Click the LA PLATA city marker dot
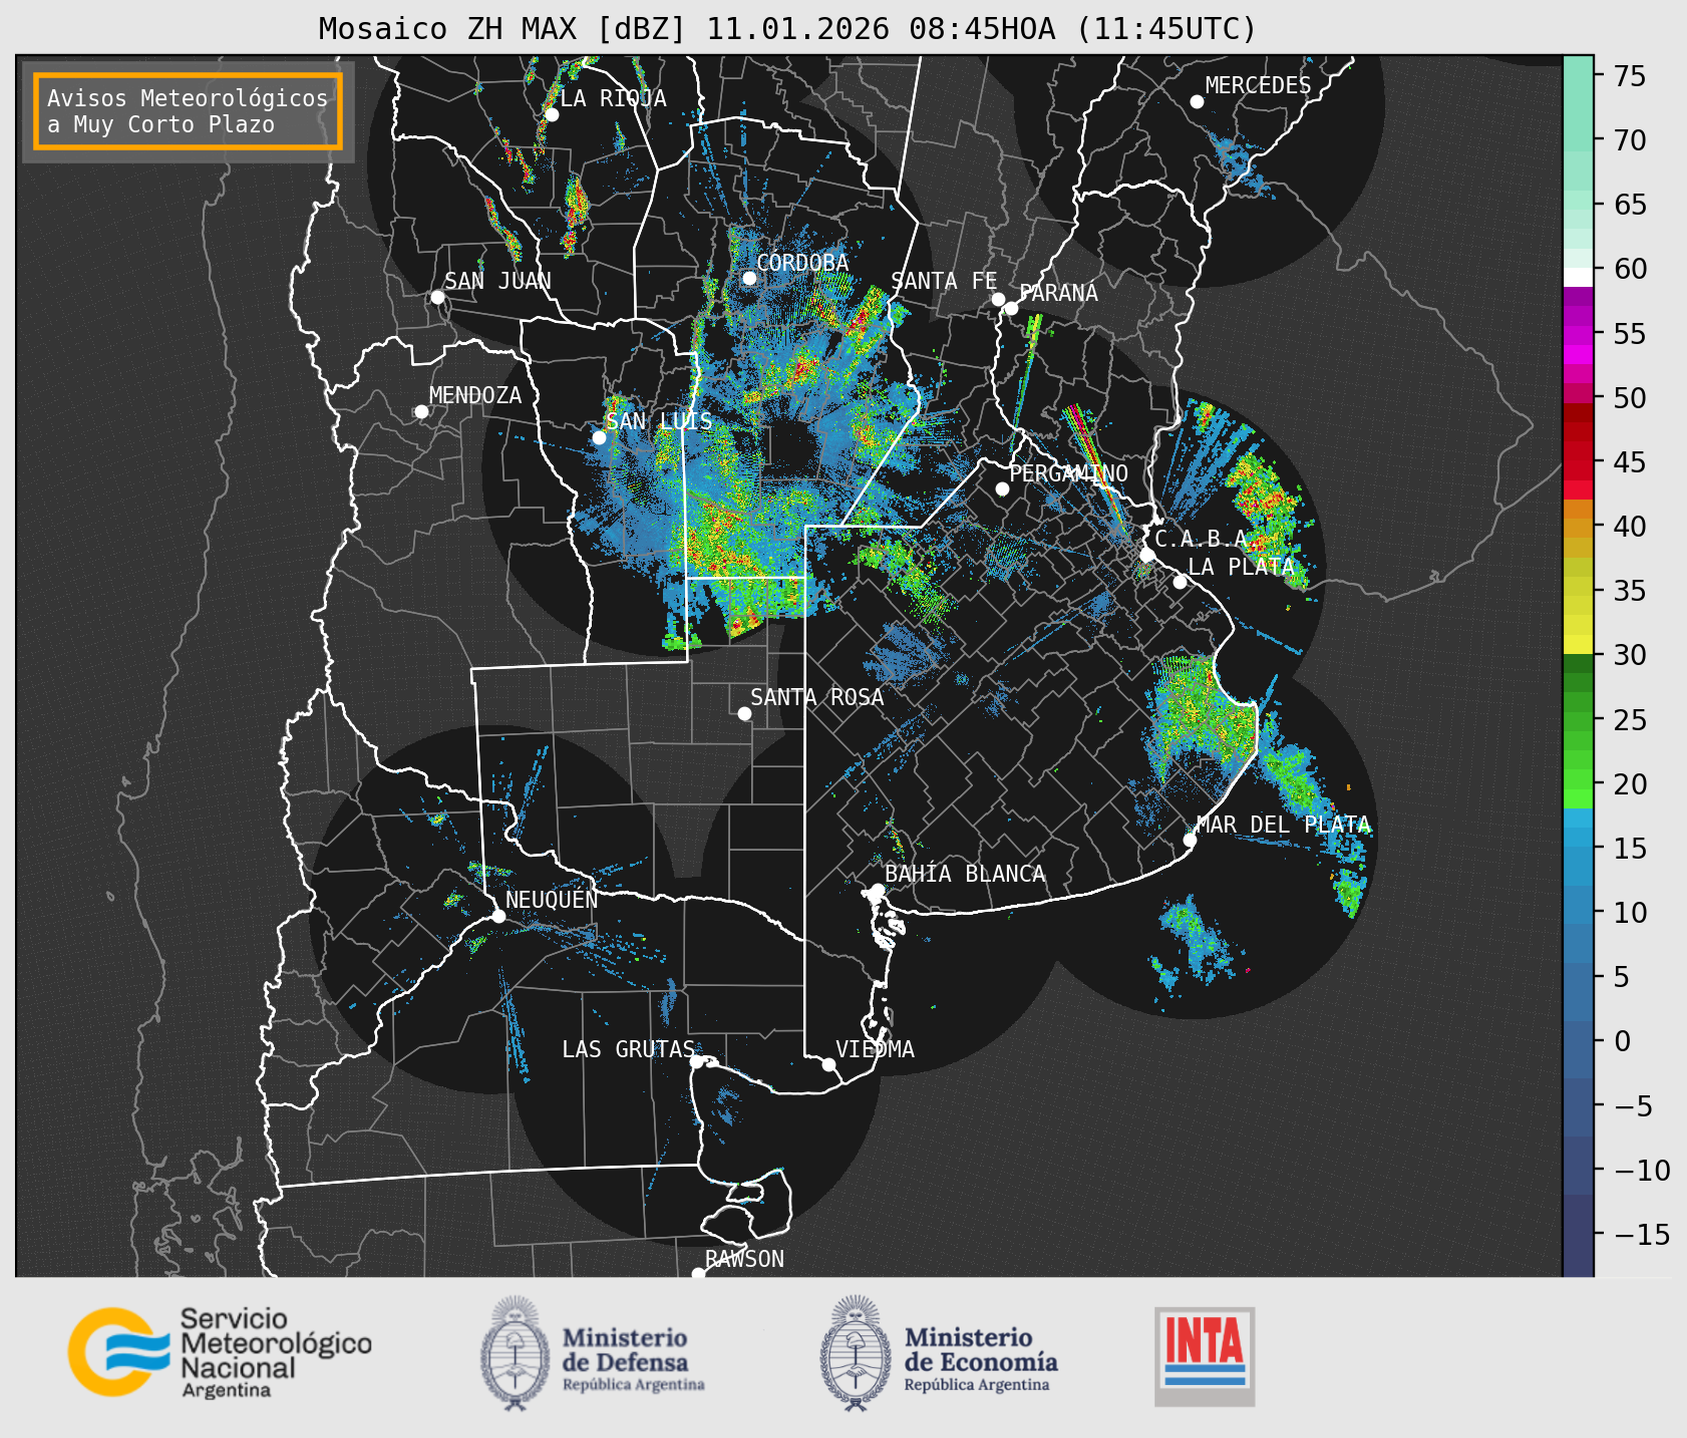The image size is (1687, 1438). point(1180,582)
